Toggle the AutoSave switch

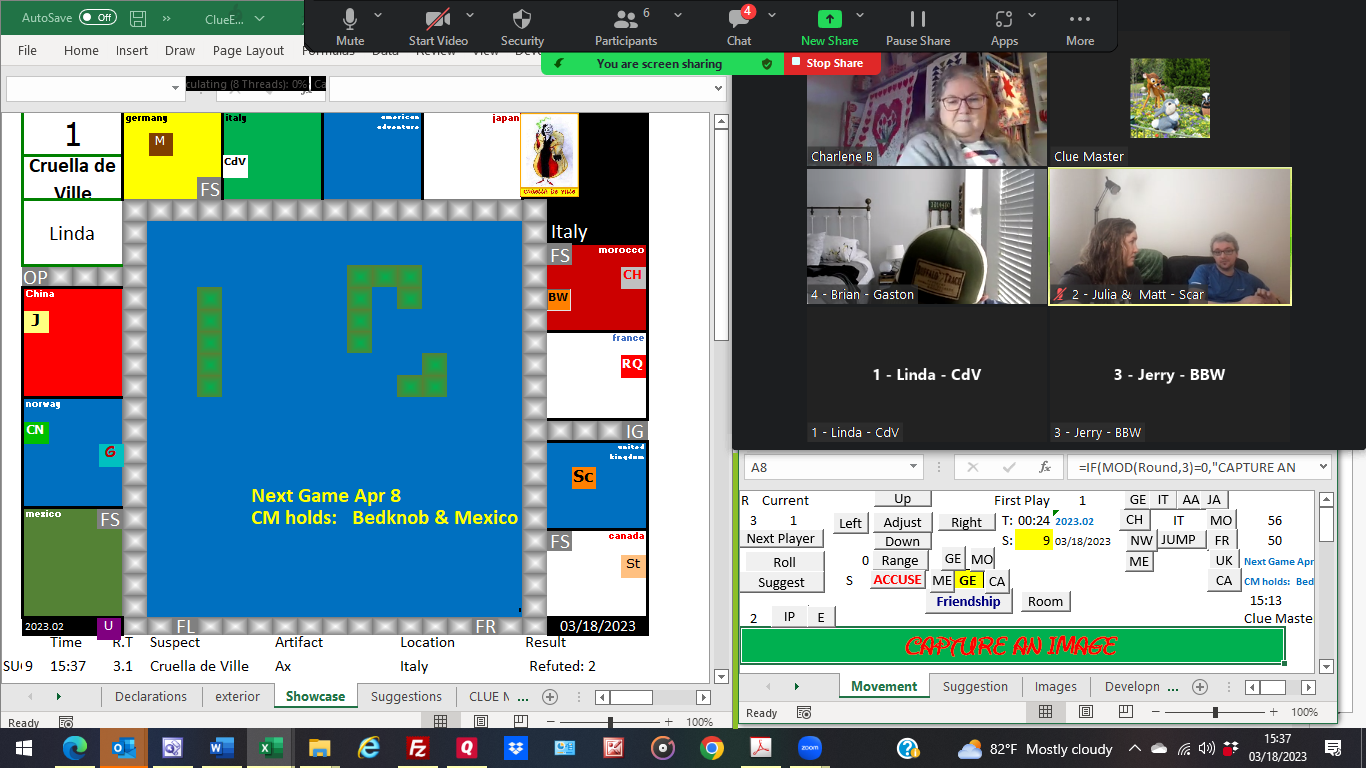pos(97,18)
